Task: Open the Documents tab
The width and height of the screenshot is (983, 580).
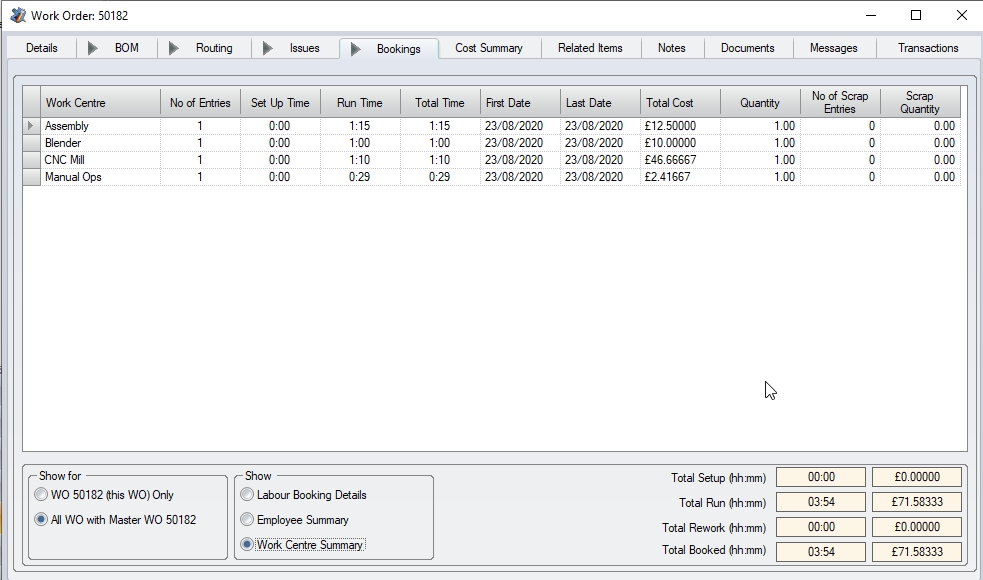Action: 747,48
